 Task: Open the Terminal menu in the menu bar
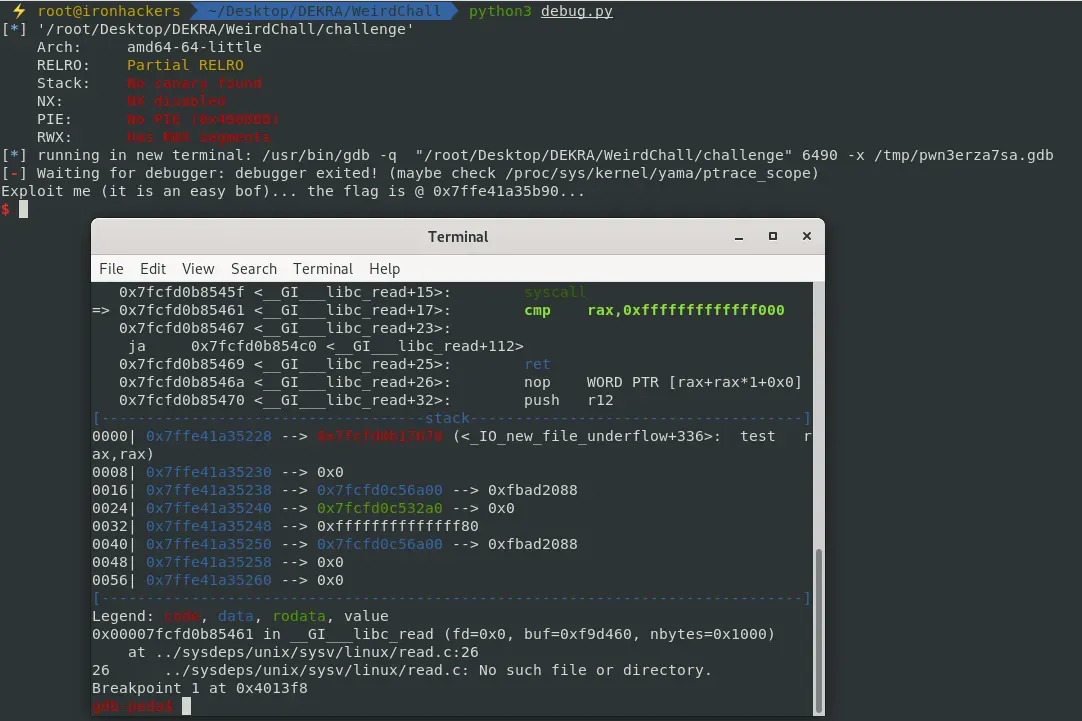(x=323, y=269)
